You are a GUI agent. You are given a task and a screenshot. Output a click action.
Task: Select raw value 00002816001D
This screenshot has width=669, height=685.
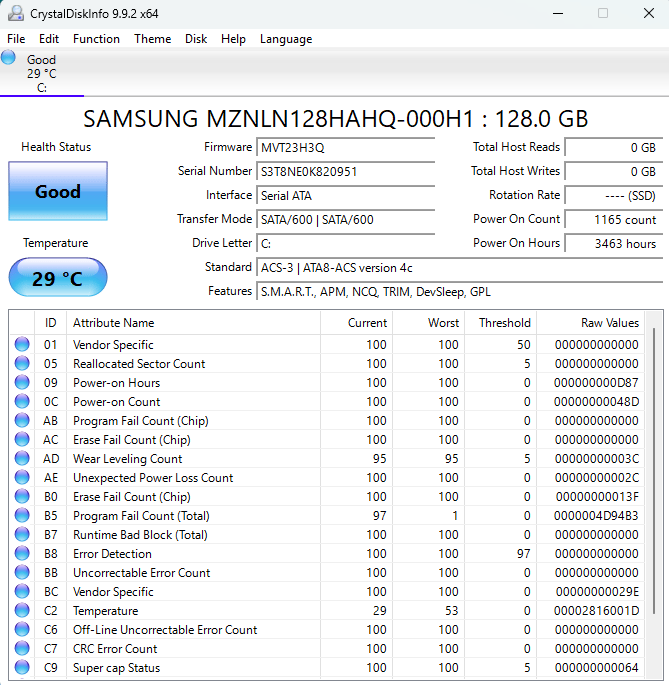596,610
